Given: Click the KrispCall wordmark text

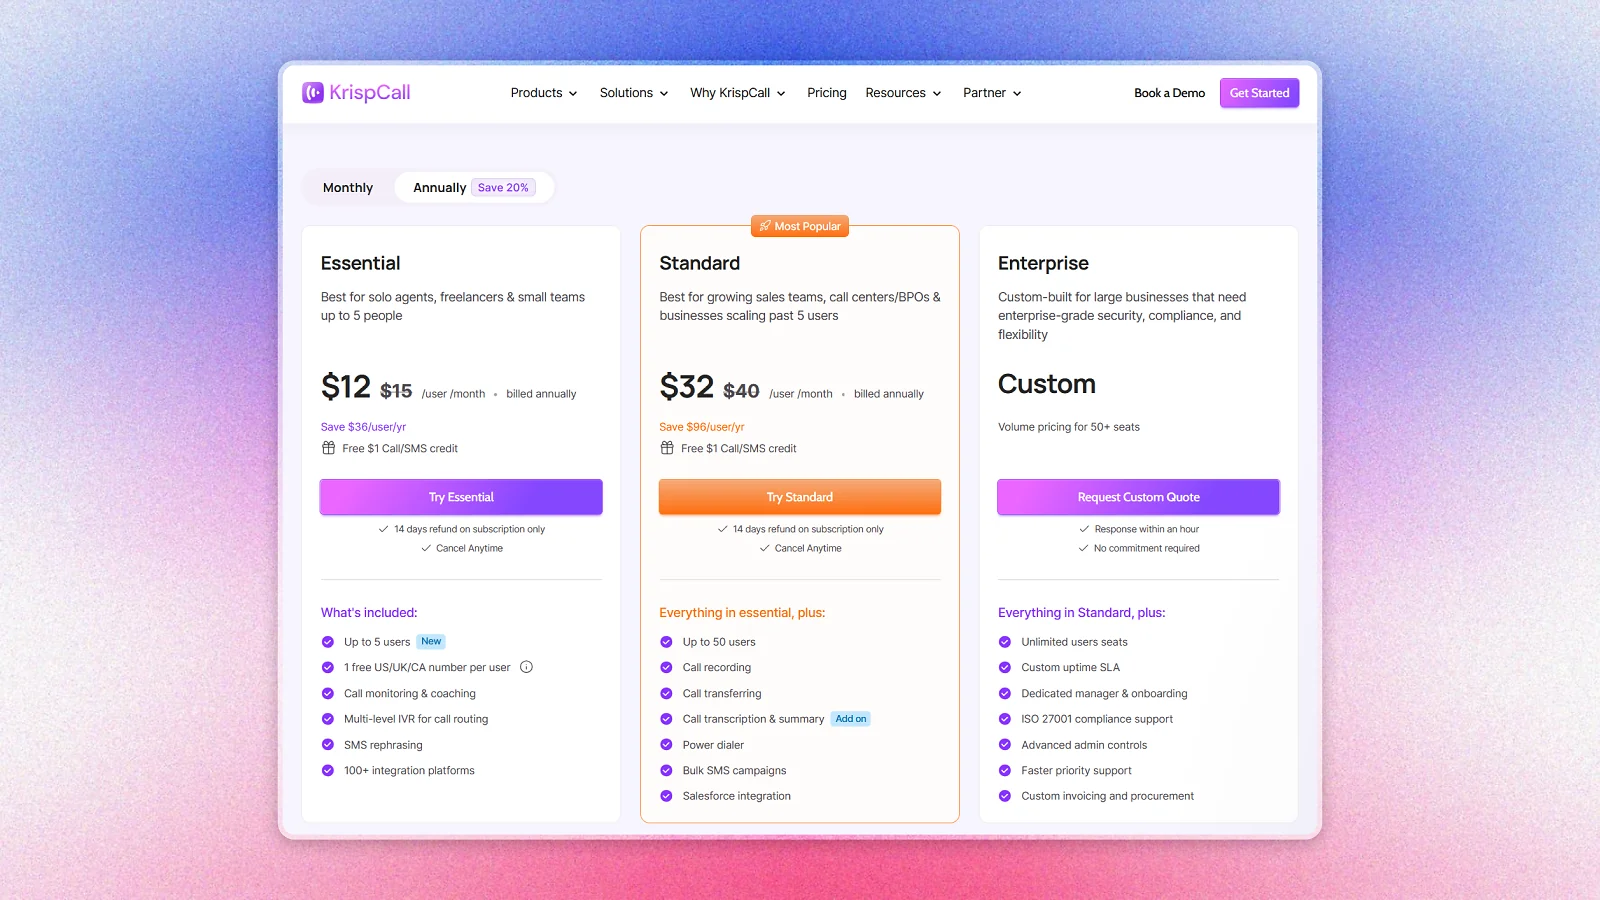Looking at the screenshot, I should [370, 93].
